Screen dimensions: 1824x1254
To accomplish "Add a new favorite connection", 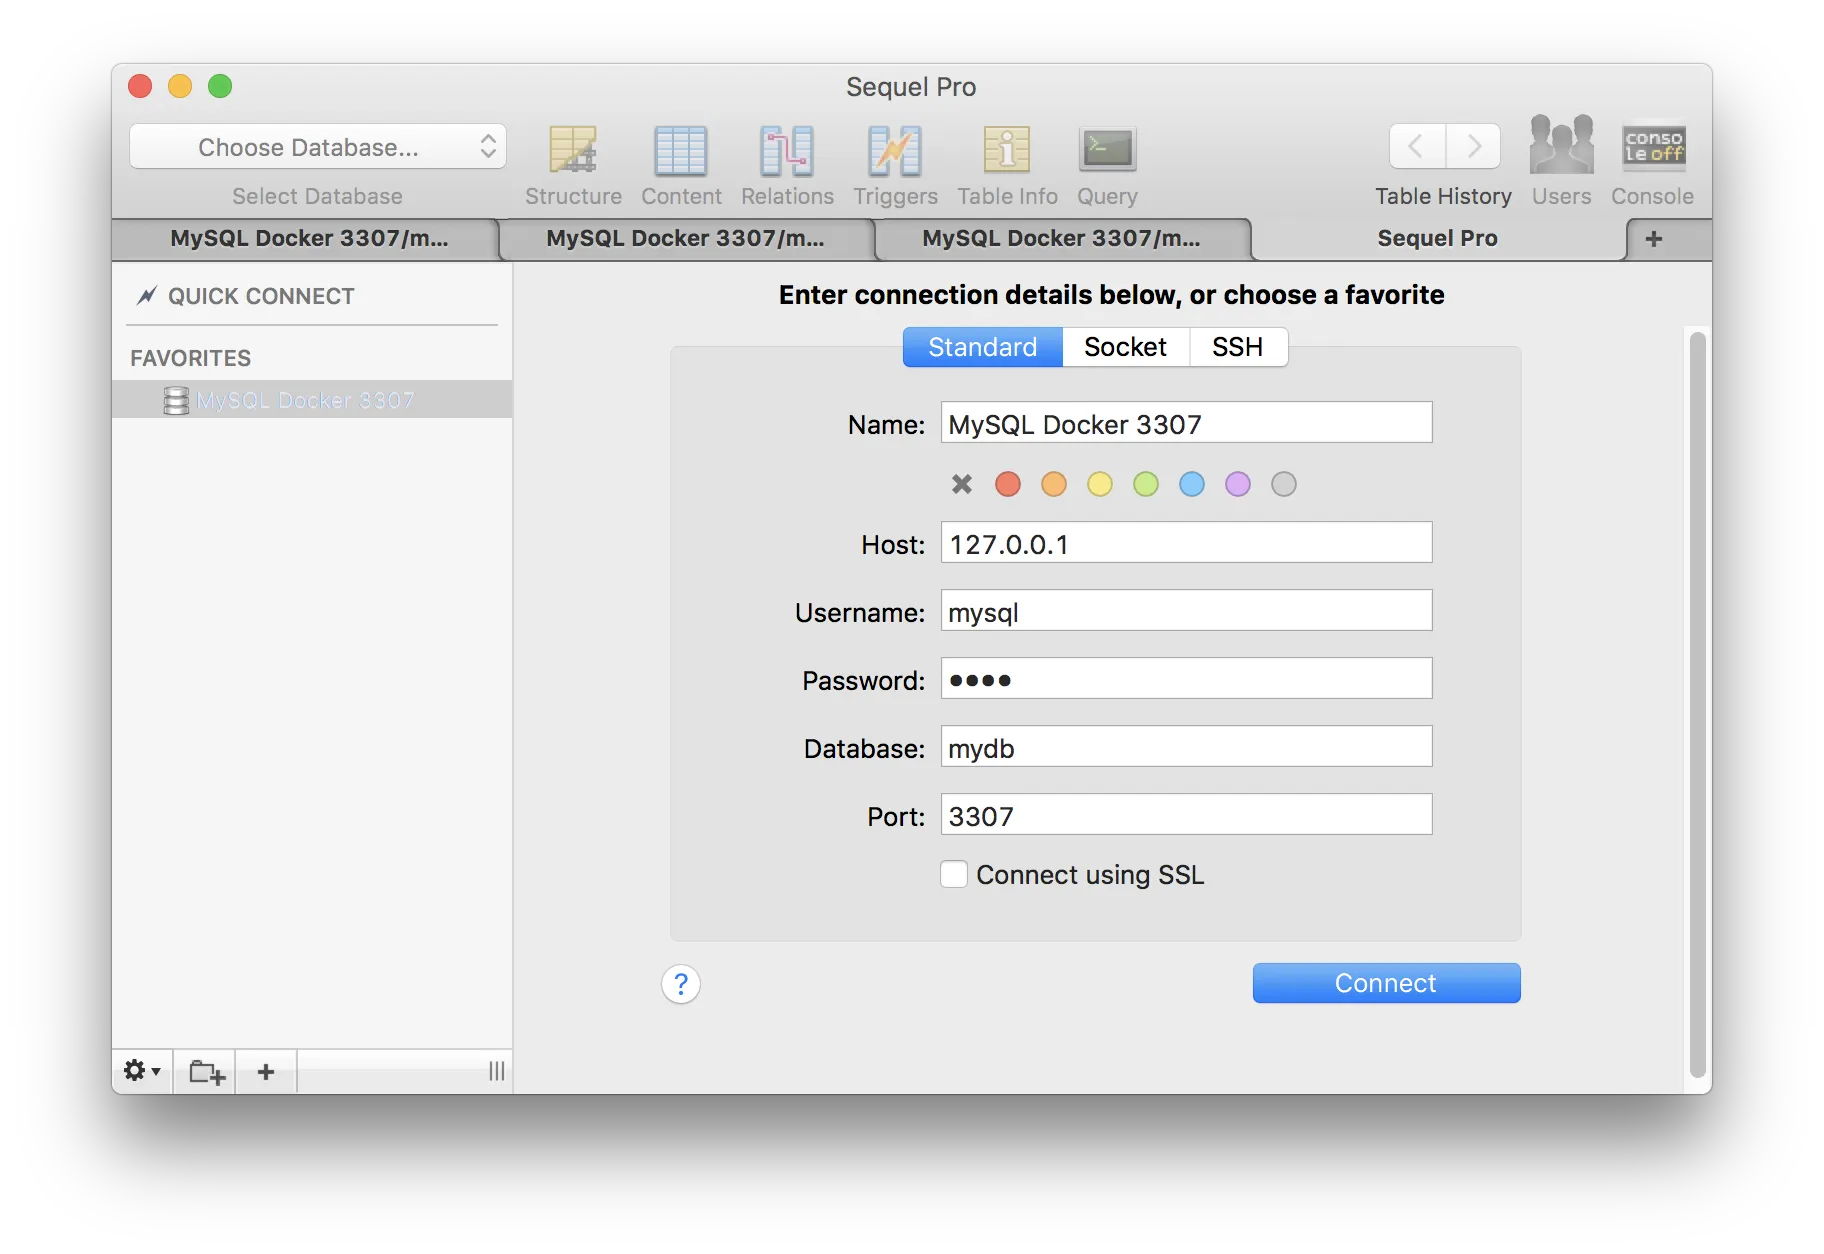I will pos(266,1071).
